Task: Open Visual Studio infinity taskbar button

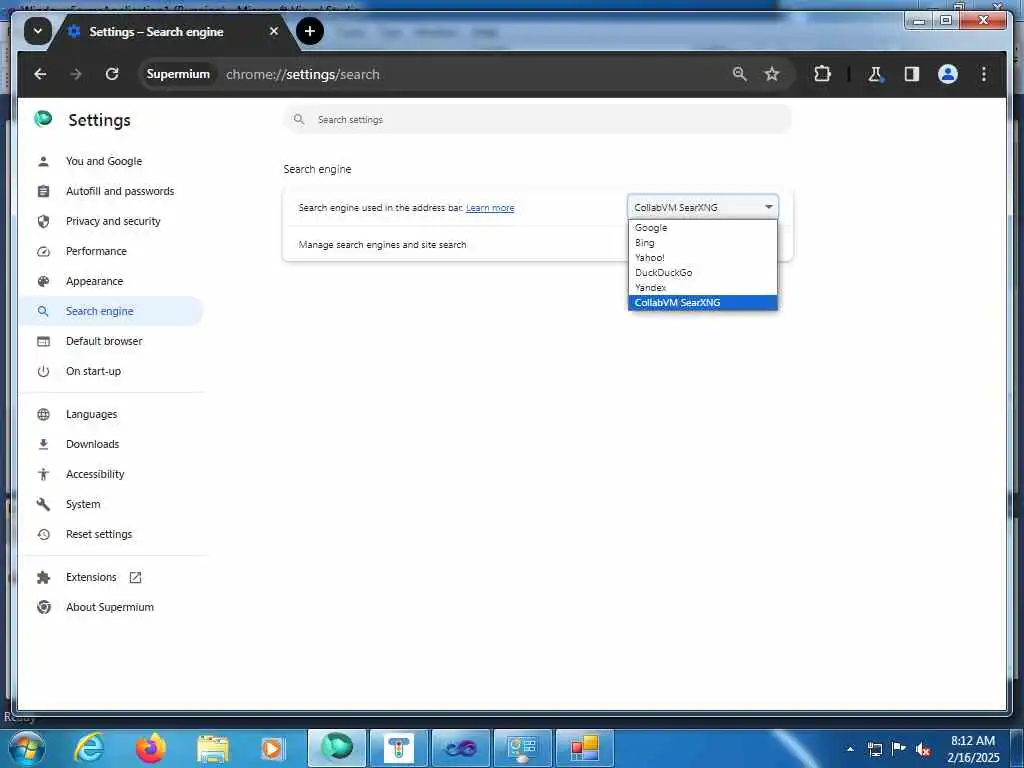Action: tap(461, 748)
